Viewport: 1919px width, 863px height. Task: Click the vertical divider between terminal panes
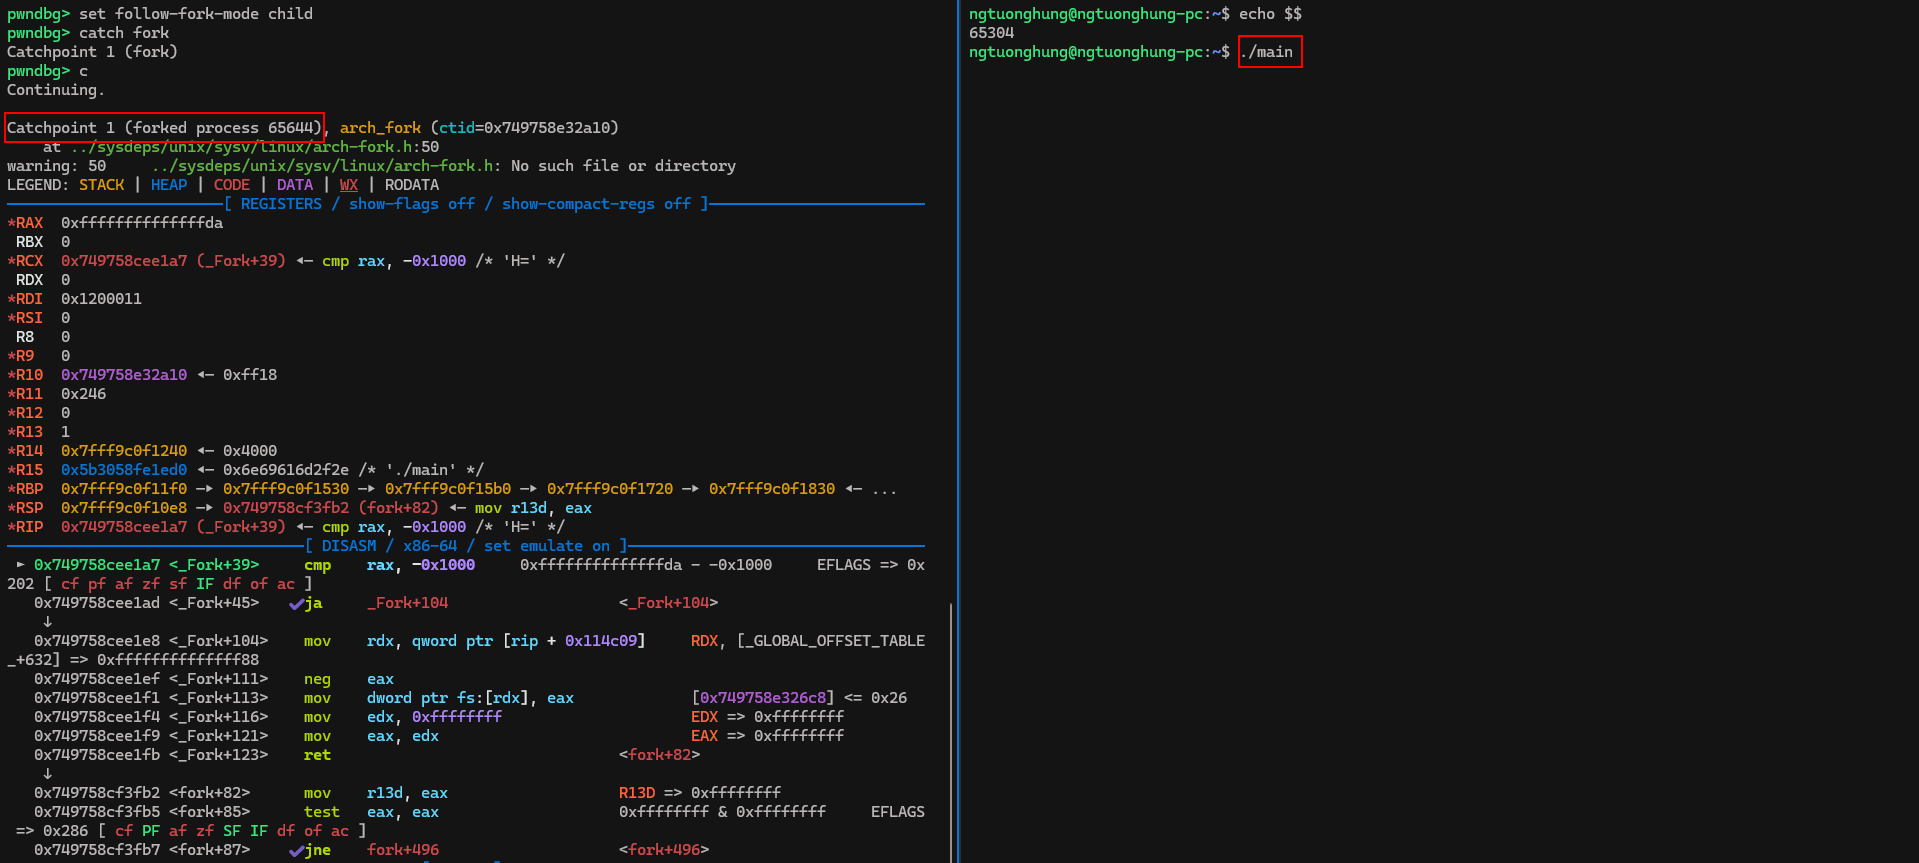click(x=958, y=431)
